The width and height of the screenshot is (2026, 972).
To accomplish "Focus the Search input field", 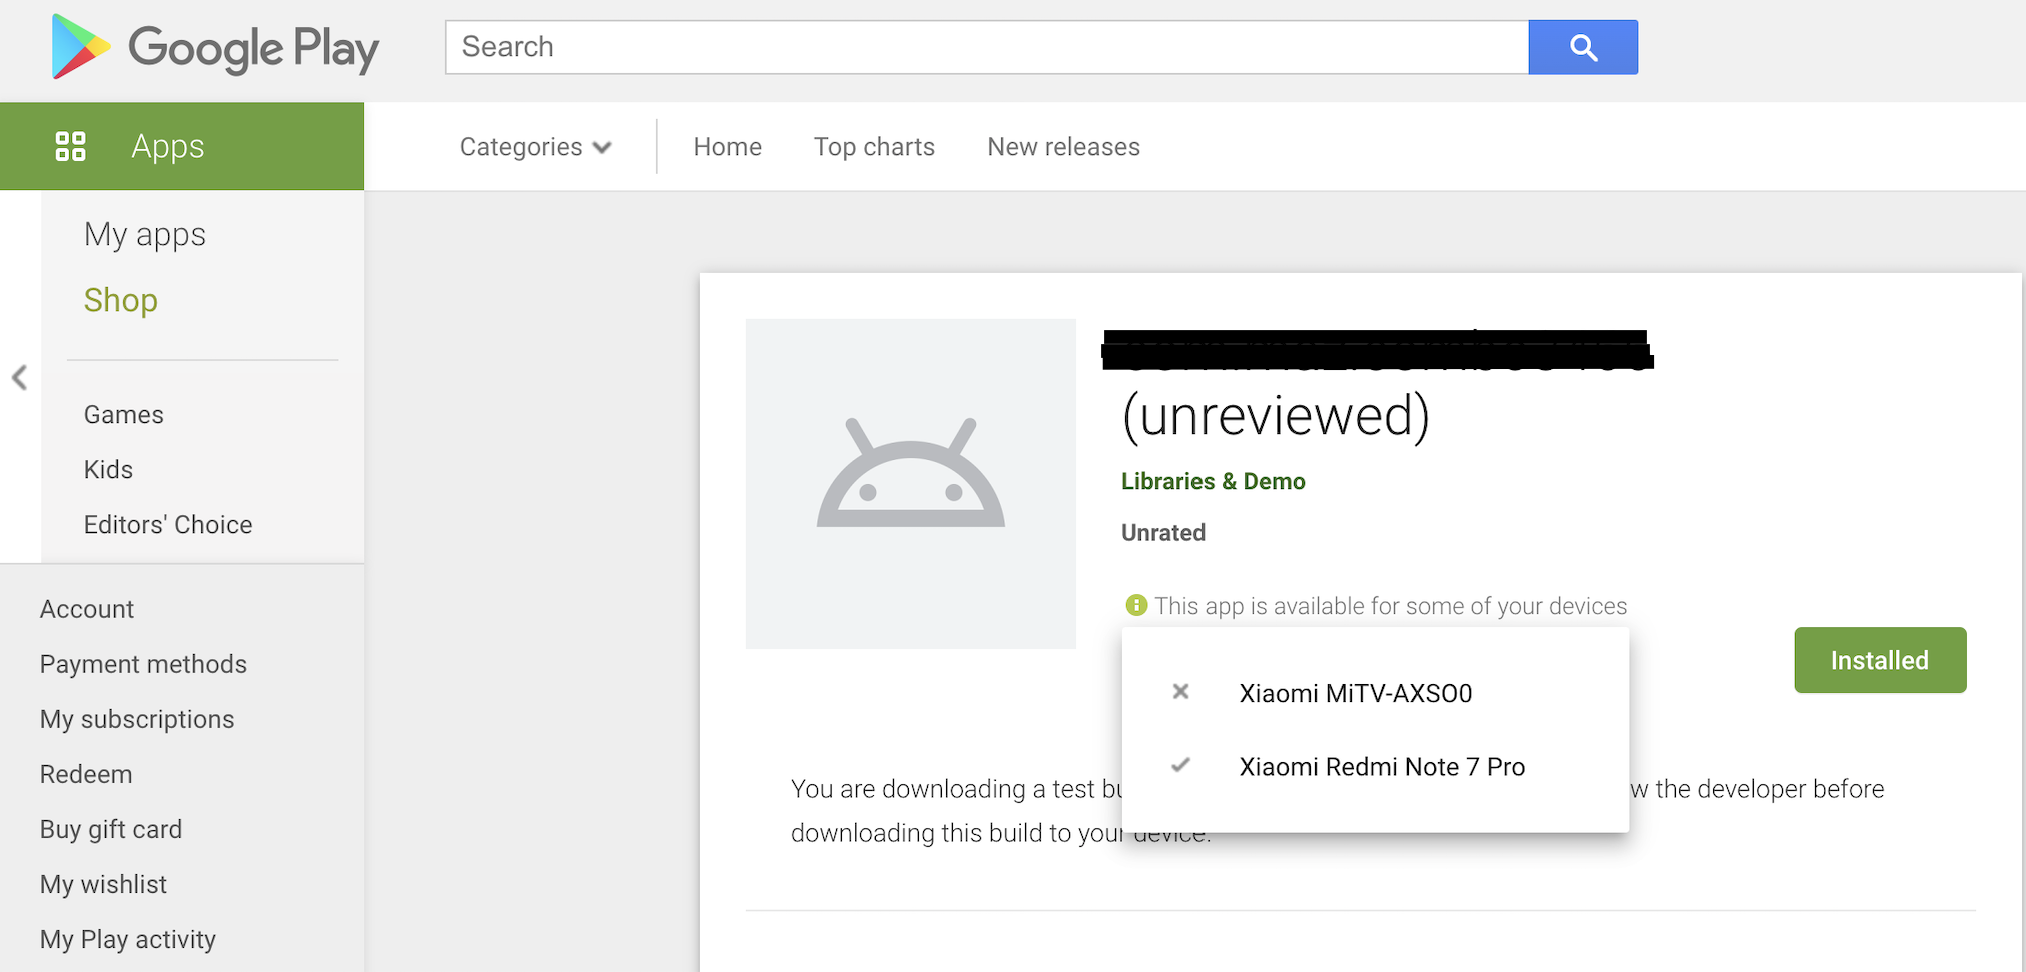I will point(986,47).
